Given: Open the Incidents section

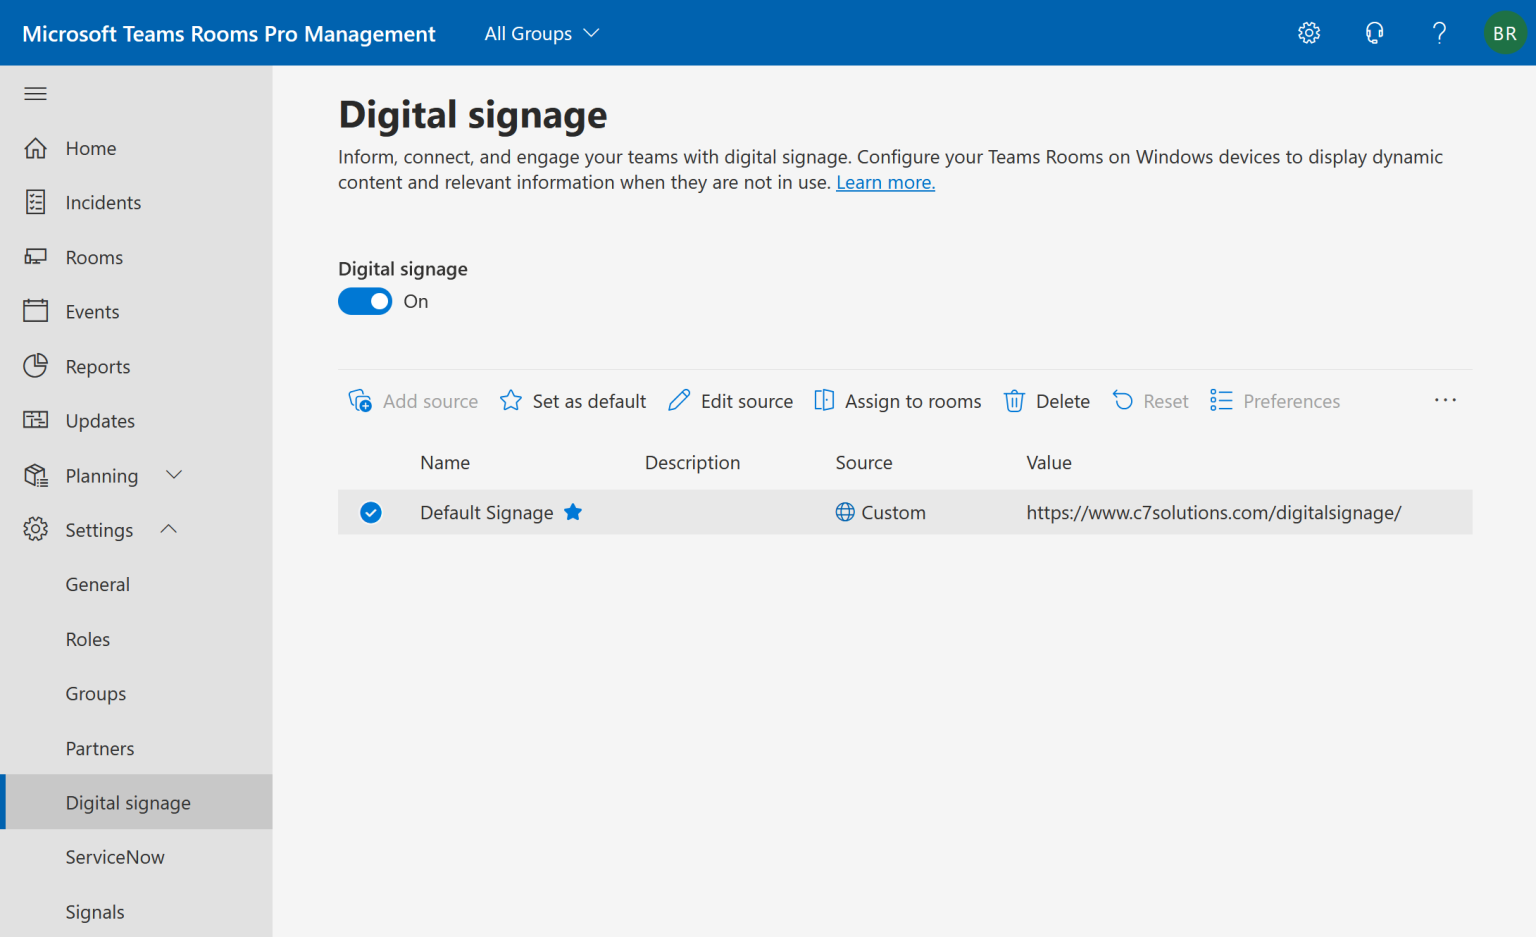Looking at the screenshot, I should [35, 202].
